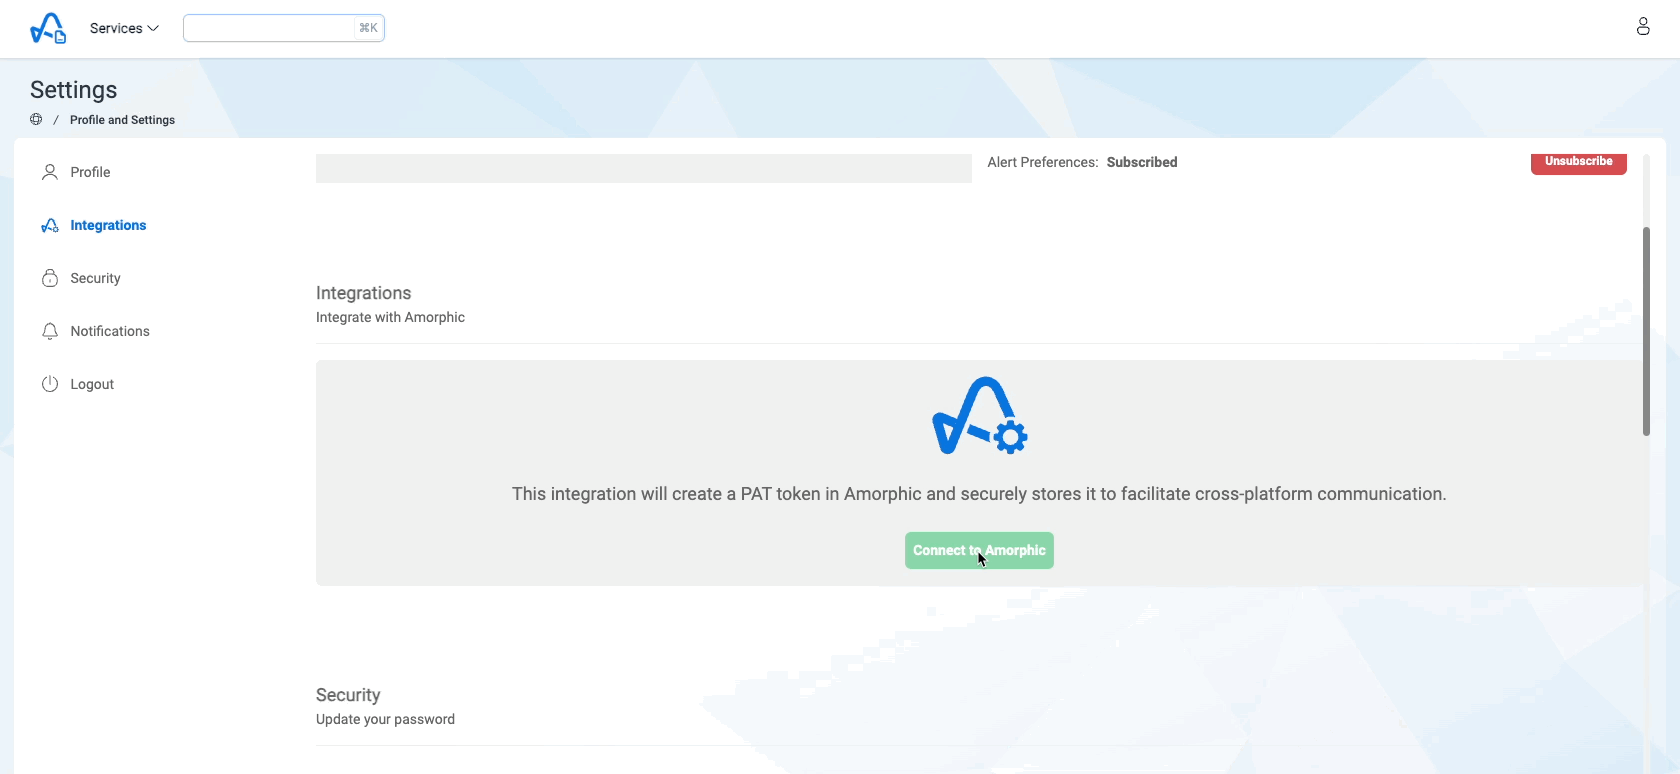
Task: Select Logout label in sidebar
Action: [x=92, y=384]
